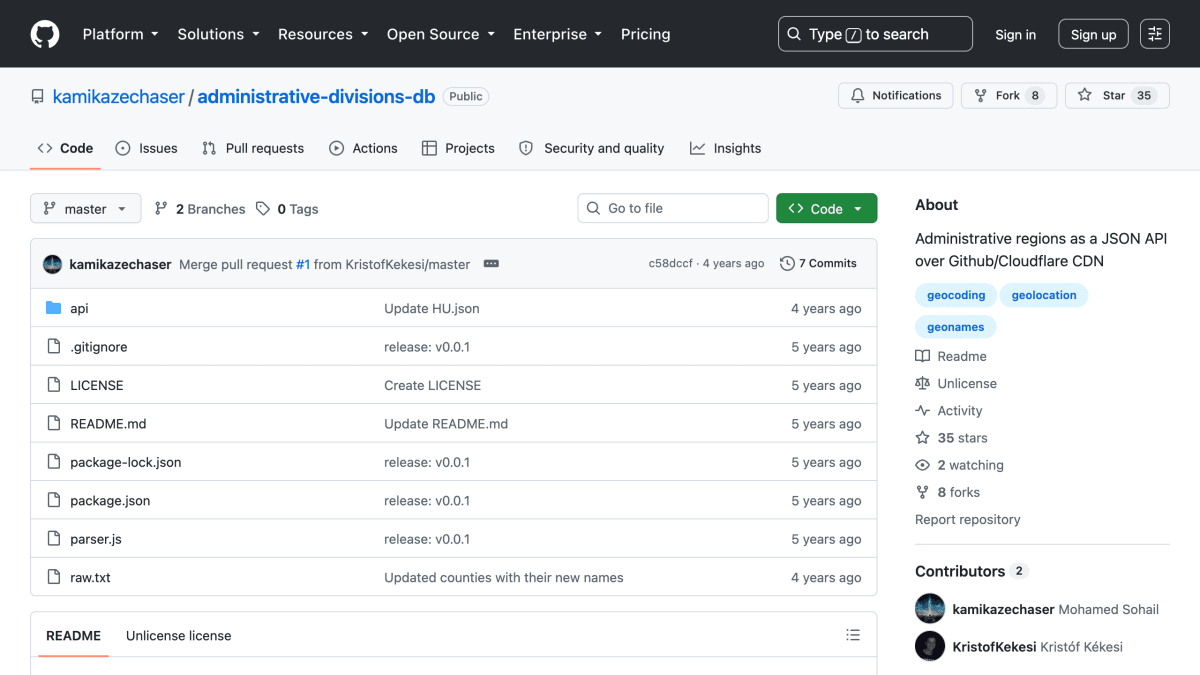Image resolution: width=1200 pixels, height=675 pixels.
Task: Click the Unlicense scales icon
Action: tap(922, 383)
